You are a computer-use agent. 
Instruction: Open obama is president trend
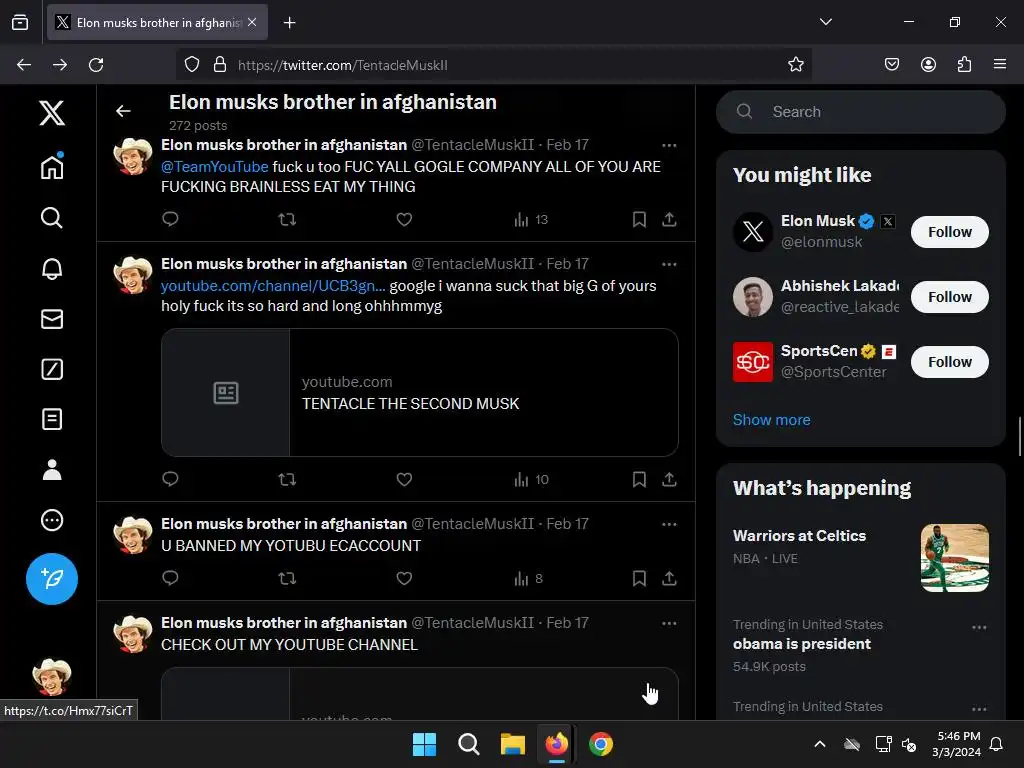(x=802, y=644)
